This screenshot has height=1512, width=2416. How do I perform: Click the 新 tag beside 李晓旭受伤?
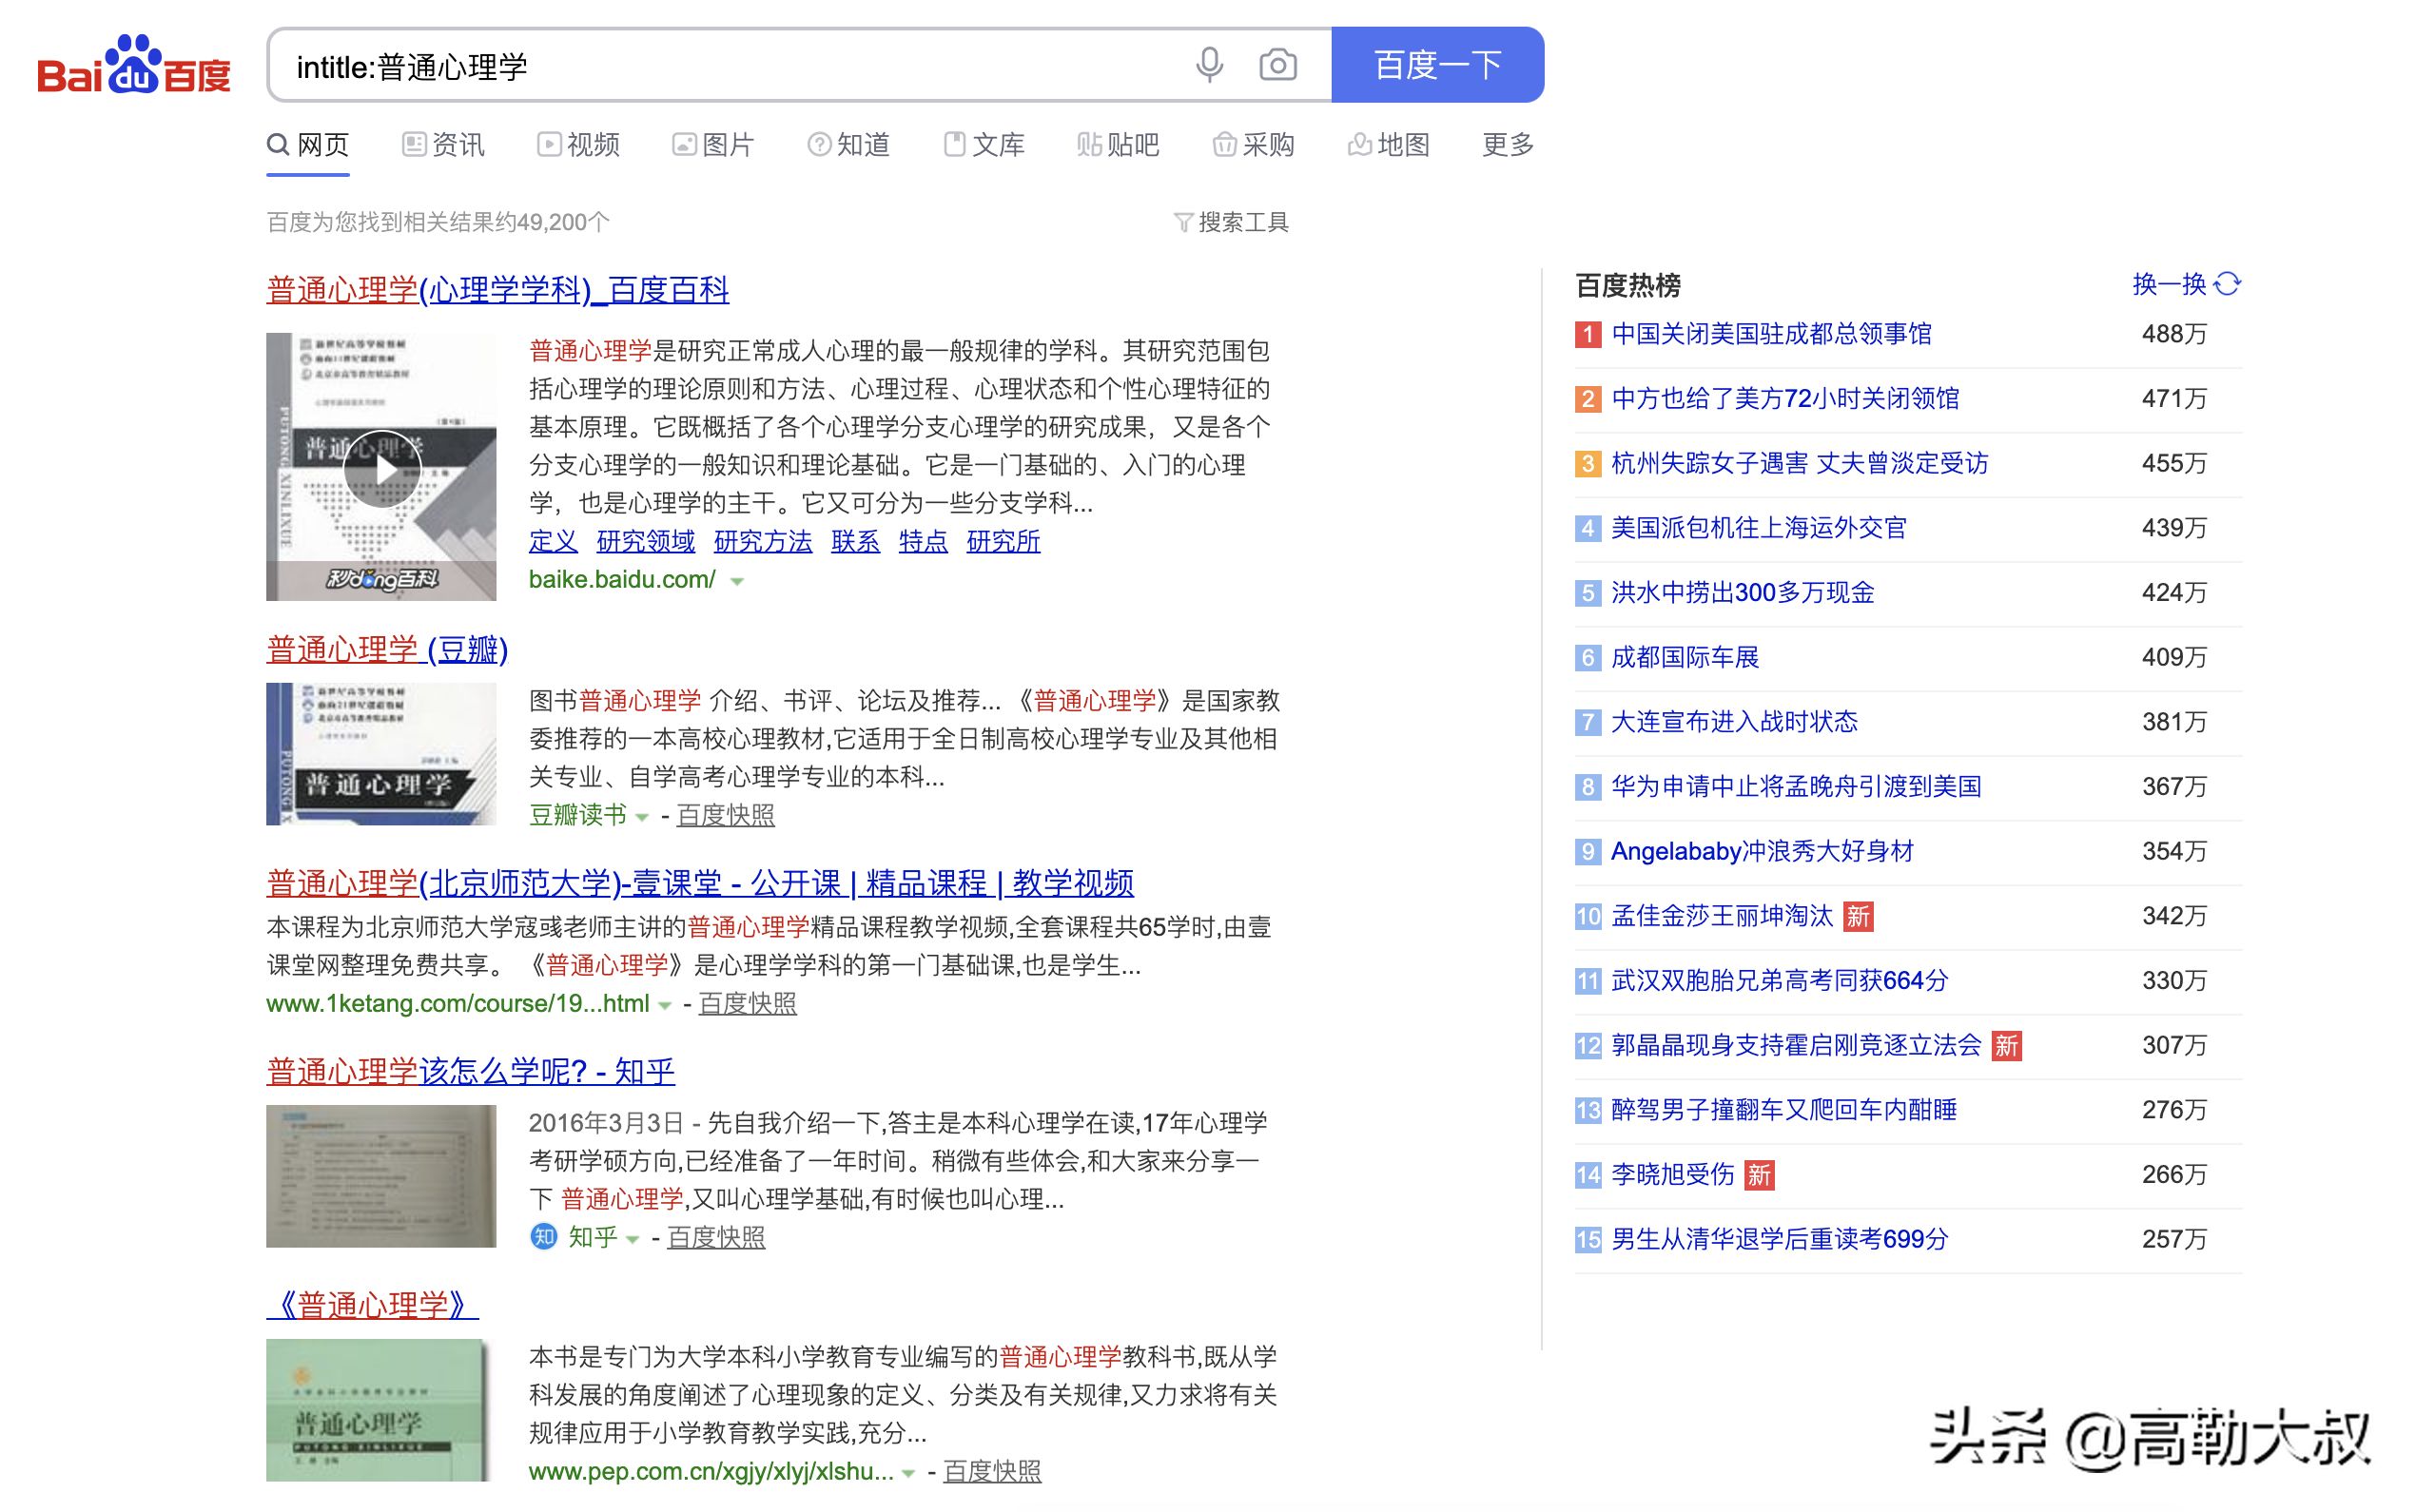click(x=1758, y=1175)
